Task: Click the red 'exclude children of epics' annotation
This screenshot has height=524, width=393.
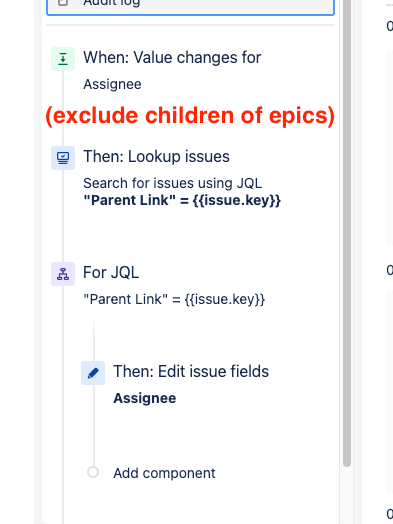Action: (x=190, y=116)
